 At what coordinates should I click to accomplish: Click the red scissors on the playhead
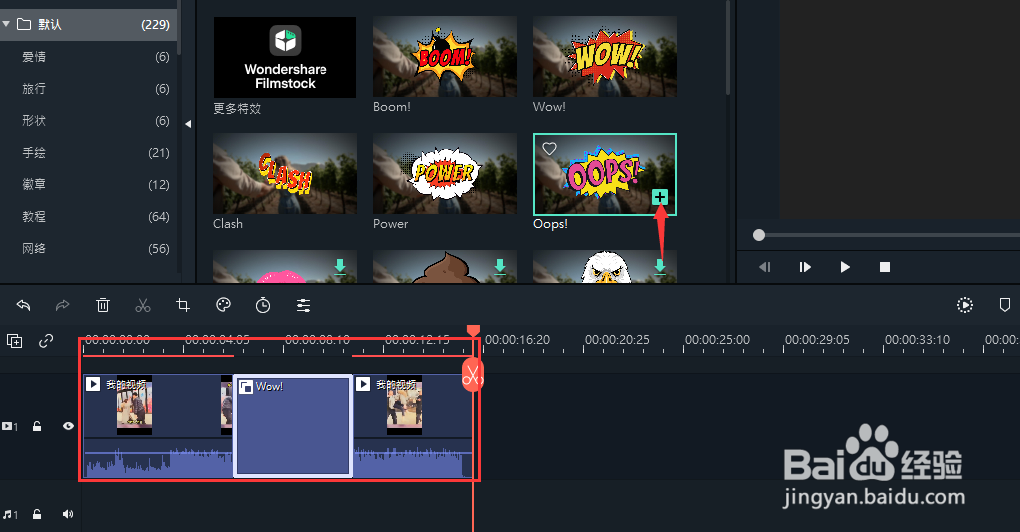[x=473, y=375]
